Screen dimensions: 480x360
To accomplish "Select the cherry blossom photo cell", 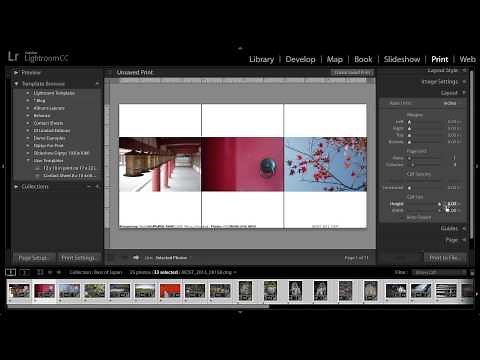I will pos(325,165).
